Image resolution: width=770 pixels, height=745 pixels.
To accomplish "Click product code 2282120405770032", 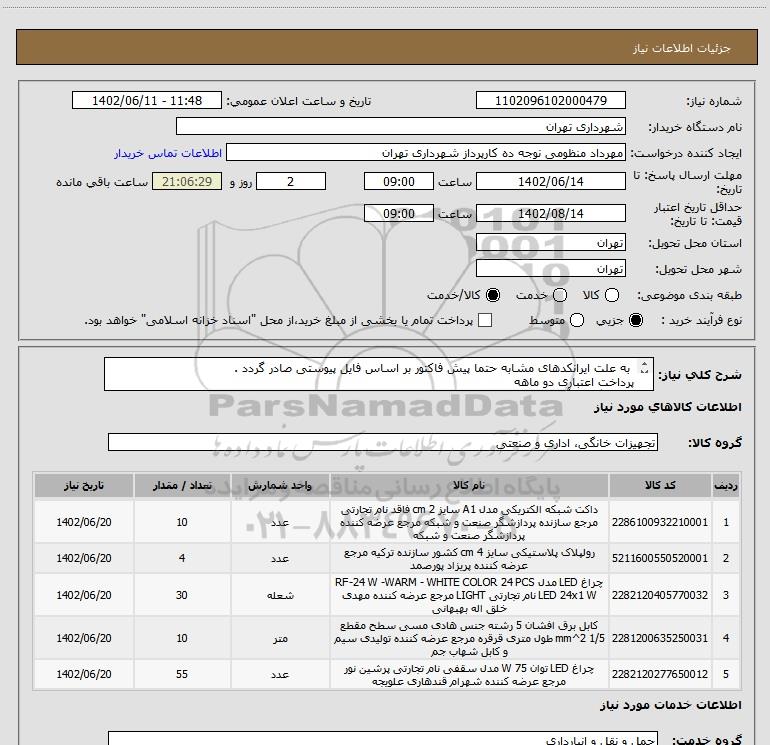I will [660, 595].
